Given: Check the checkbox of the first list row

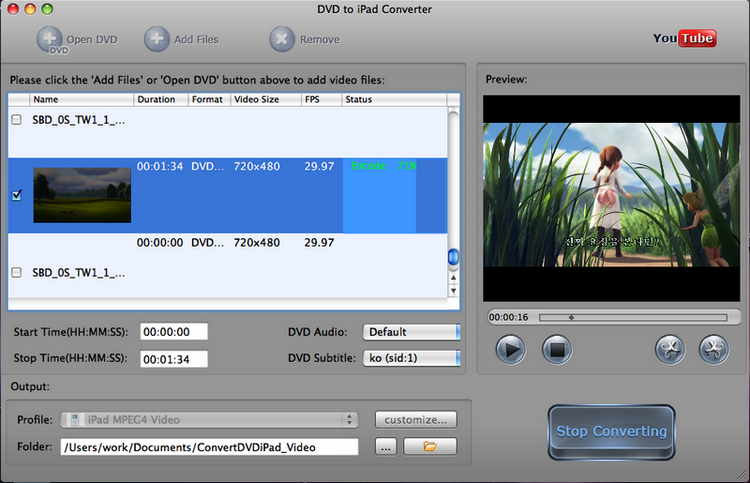Looking at the screenshot, I should pyautogui.click(x=16, y=120).
